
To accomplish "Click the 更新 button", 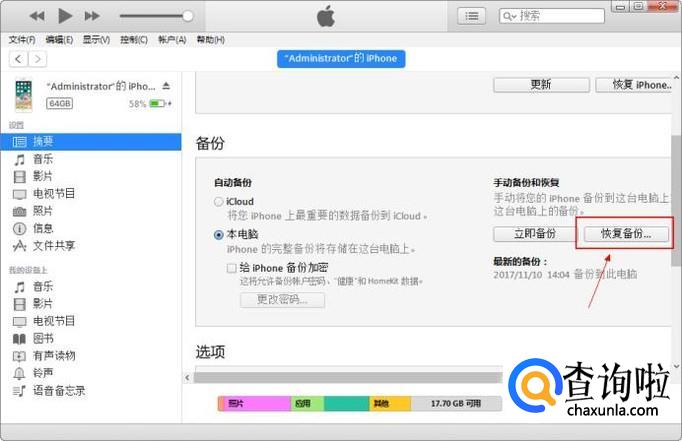I will [x=542, y=85].
